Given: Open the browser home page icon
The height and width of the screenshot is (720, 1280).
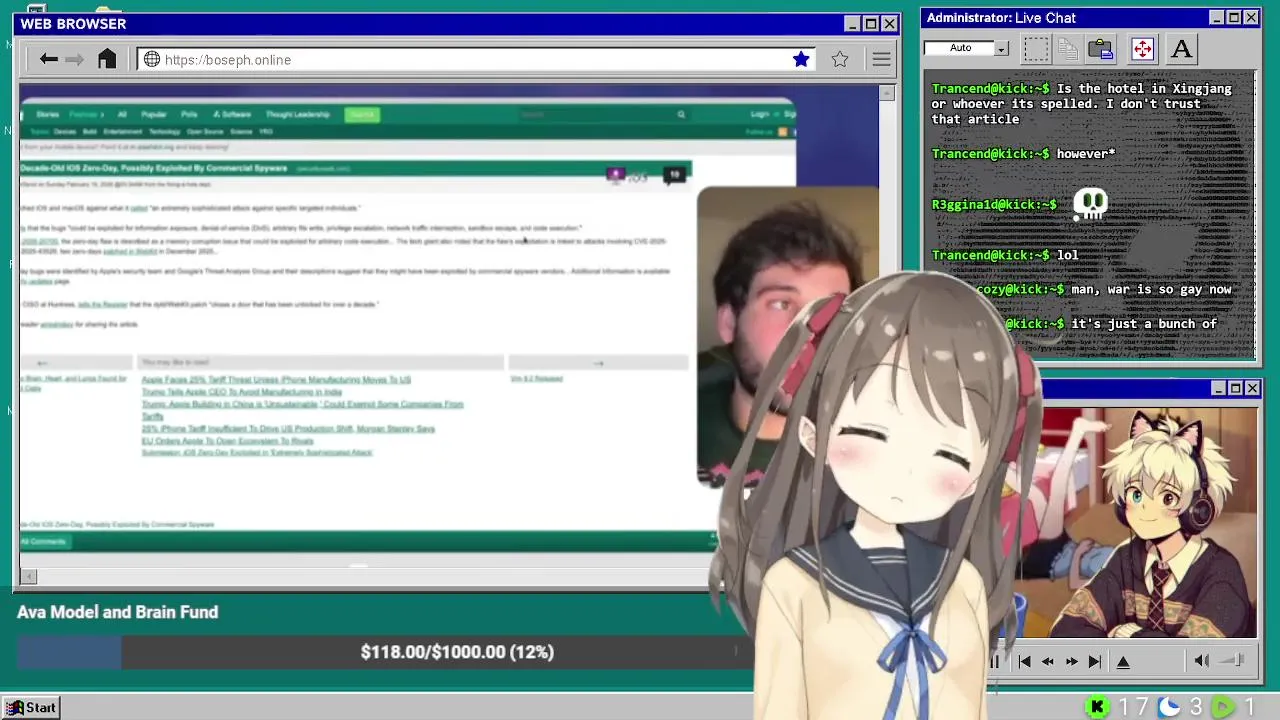Looking at the screenshot, I should (107, 59).
